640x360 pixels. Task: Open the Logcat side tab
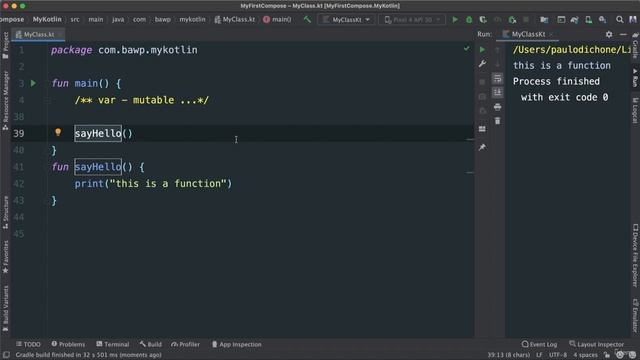tap(635, 110)
